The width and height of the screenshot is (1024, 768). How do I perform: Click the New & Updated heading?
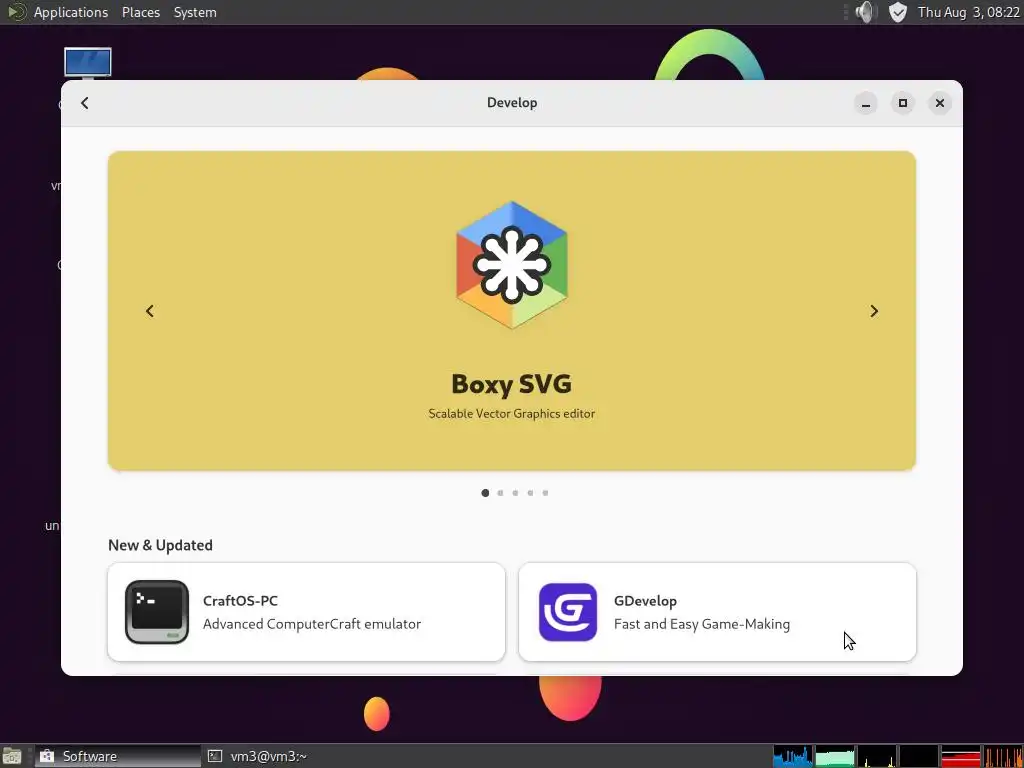click(161, 545)
